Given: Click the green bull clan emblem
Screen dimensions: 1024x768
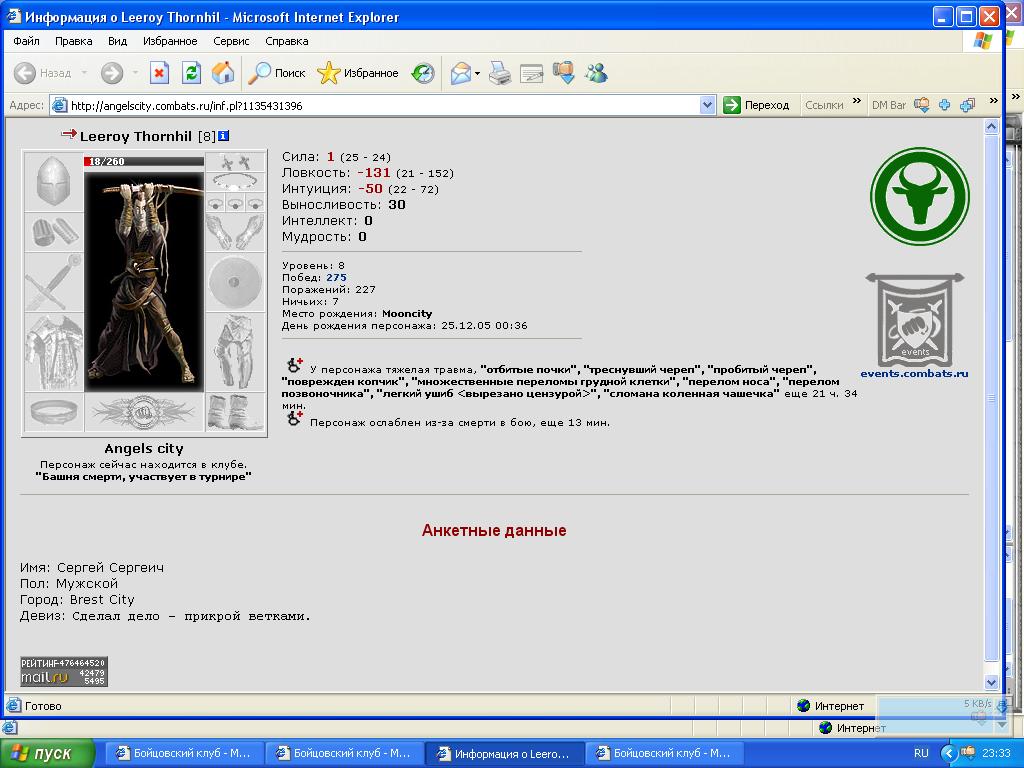Looking at the screenshot, I should (x=920, y=197).
